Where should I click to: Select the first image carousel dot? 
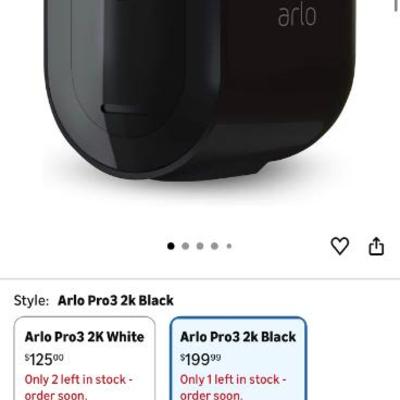(171, 246)
